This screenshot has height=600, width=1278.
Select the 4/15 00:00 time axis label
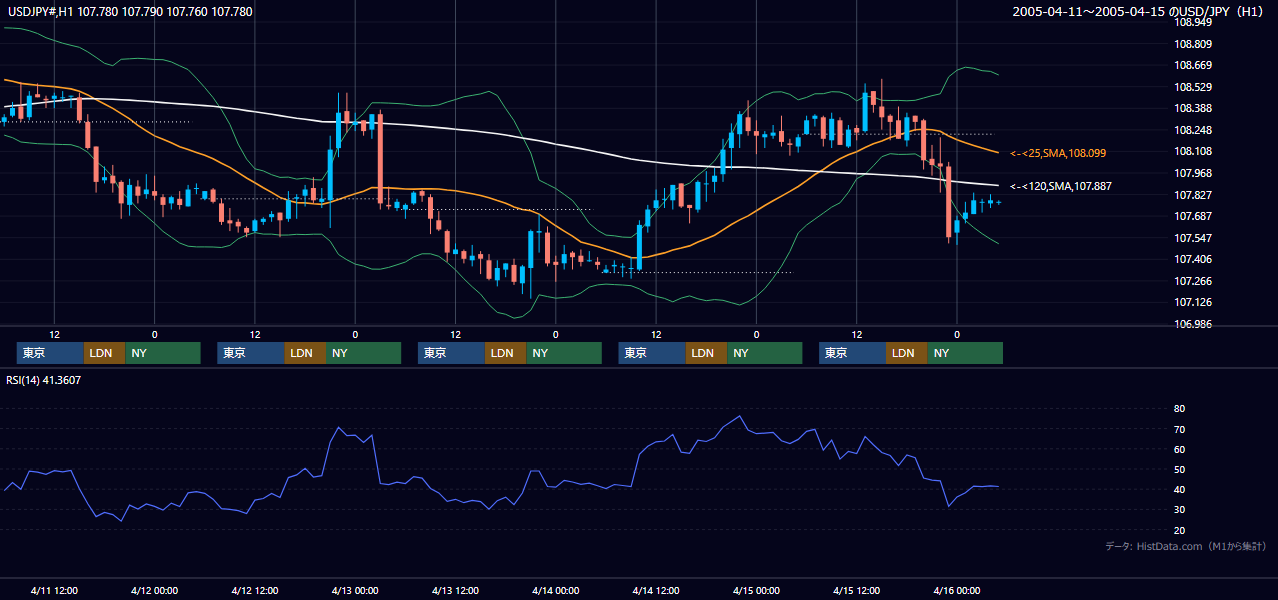point(756,591)
